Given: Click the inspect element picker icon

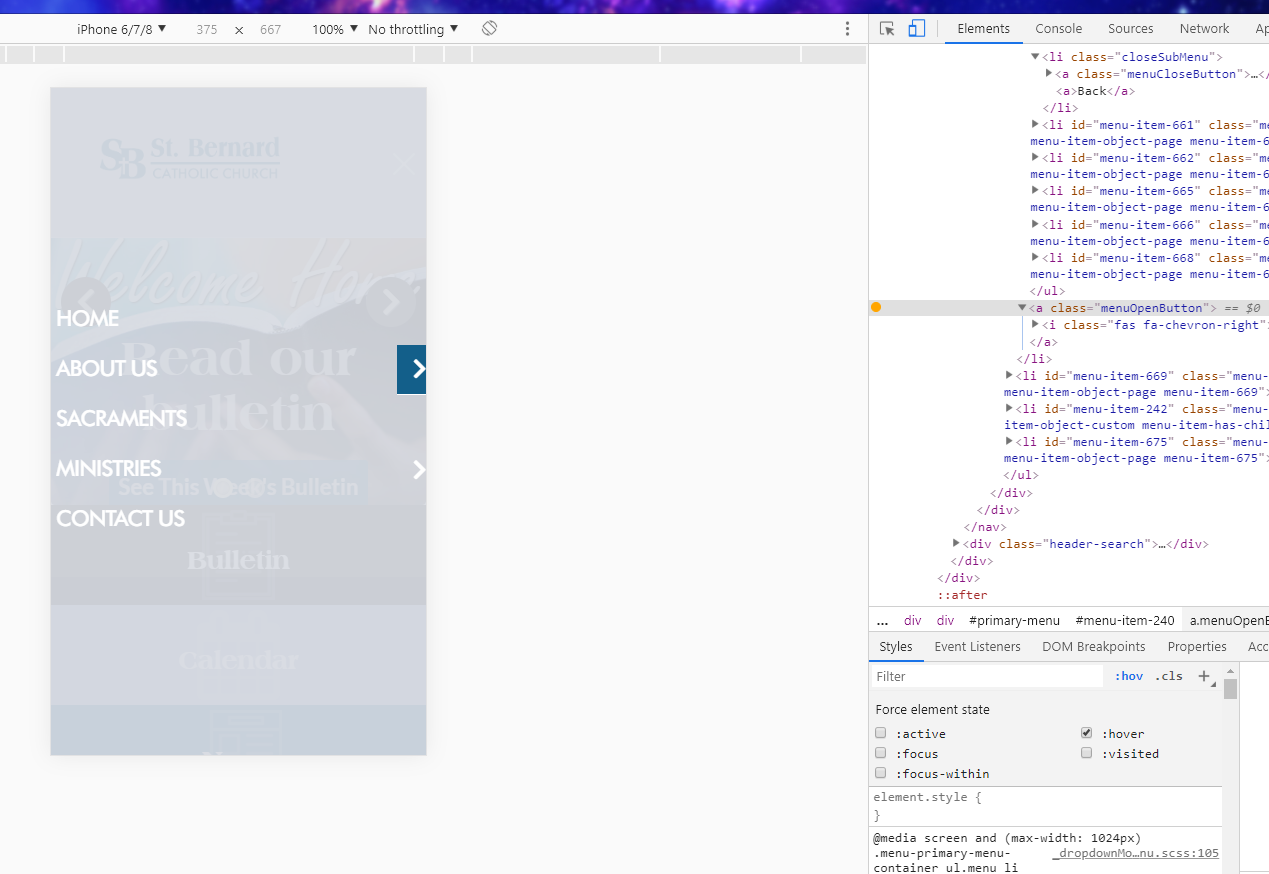Looking at the screenshot, I should pos(887,29).
